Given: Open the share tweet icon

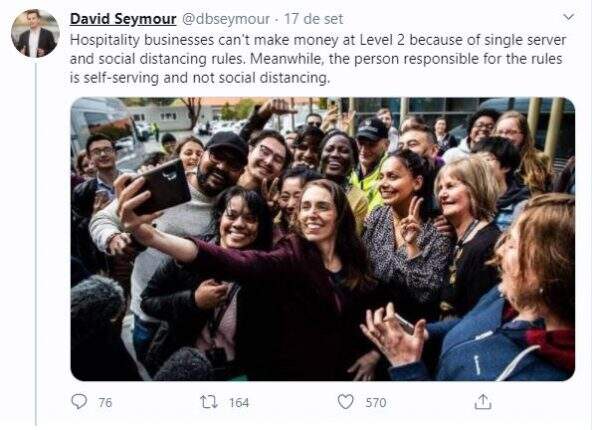Looking at the screenshot, I should coord(483,402).
